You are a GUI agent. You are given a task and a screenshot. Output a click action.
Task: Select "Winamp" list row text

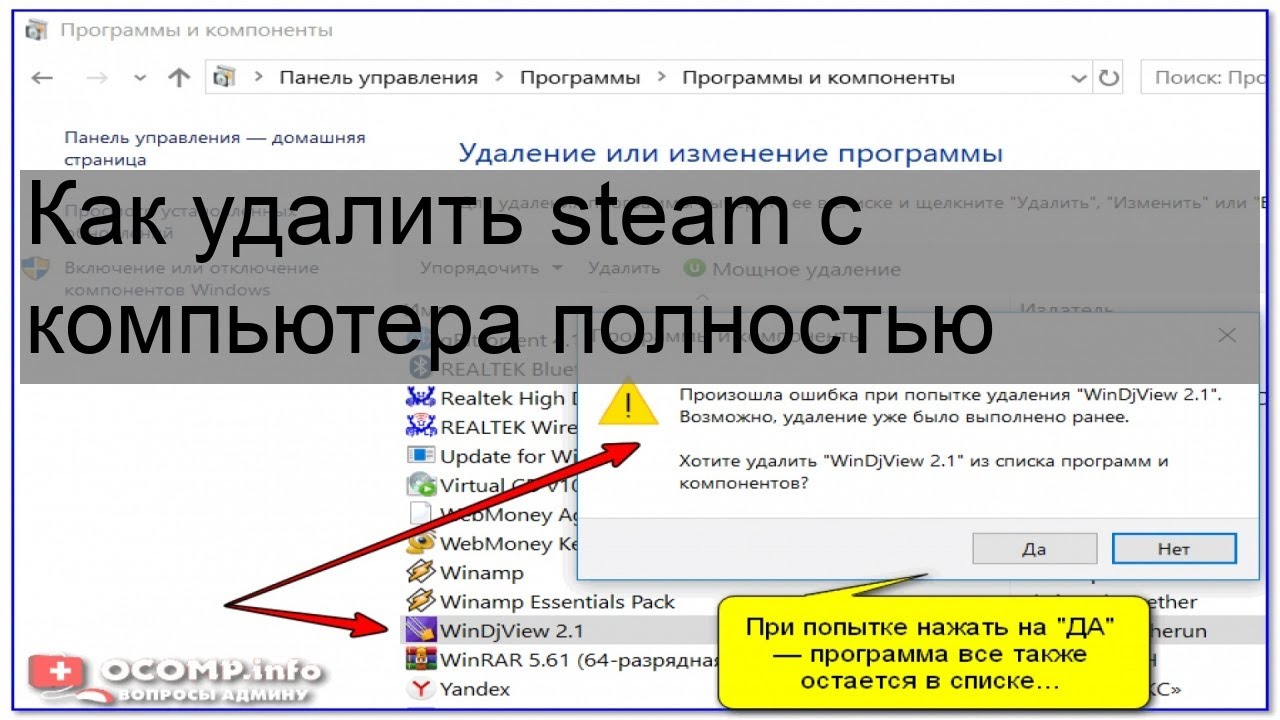click(x=482, y=573)
